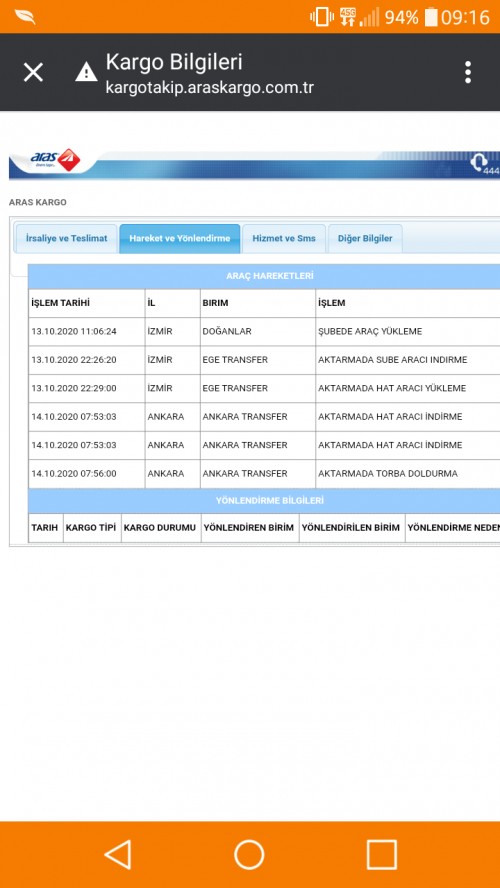Tap the vibrate mode status icon

(322, 17)
